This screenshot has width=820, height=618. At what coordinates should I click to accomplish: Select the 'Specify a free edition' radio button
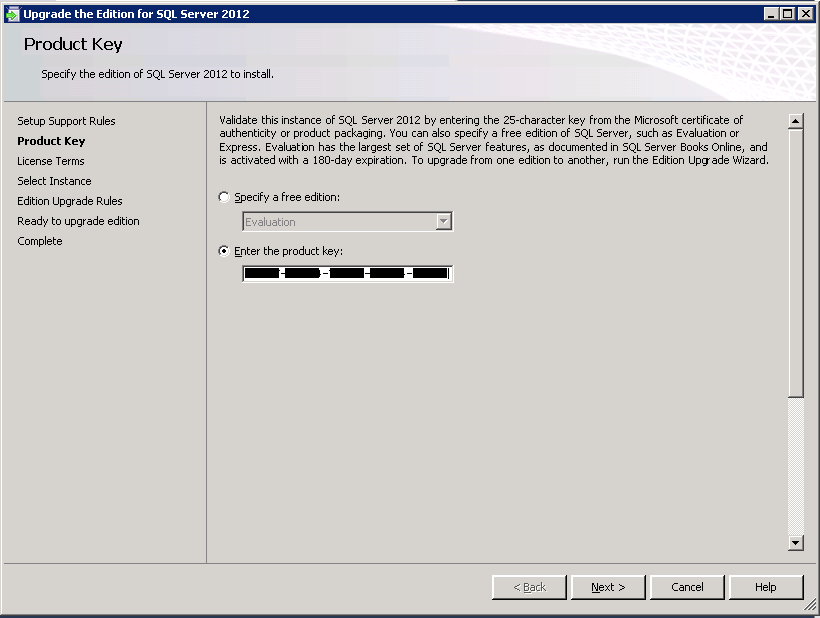coord(224,197)
